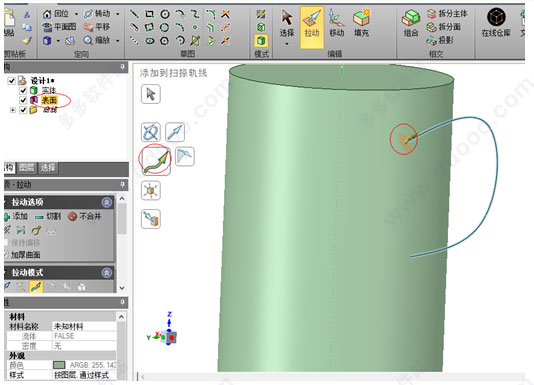This screenshot has height=385, width=534.
Task: Select the sketch Line tool
Action: tap(134, 14)
